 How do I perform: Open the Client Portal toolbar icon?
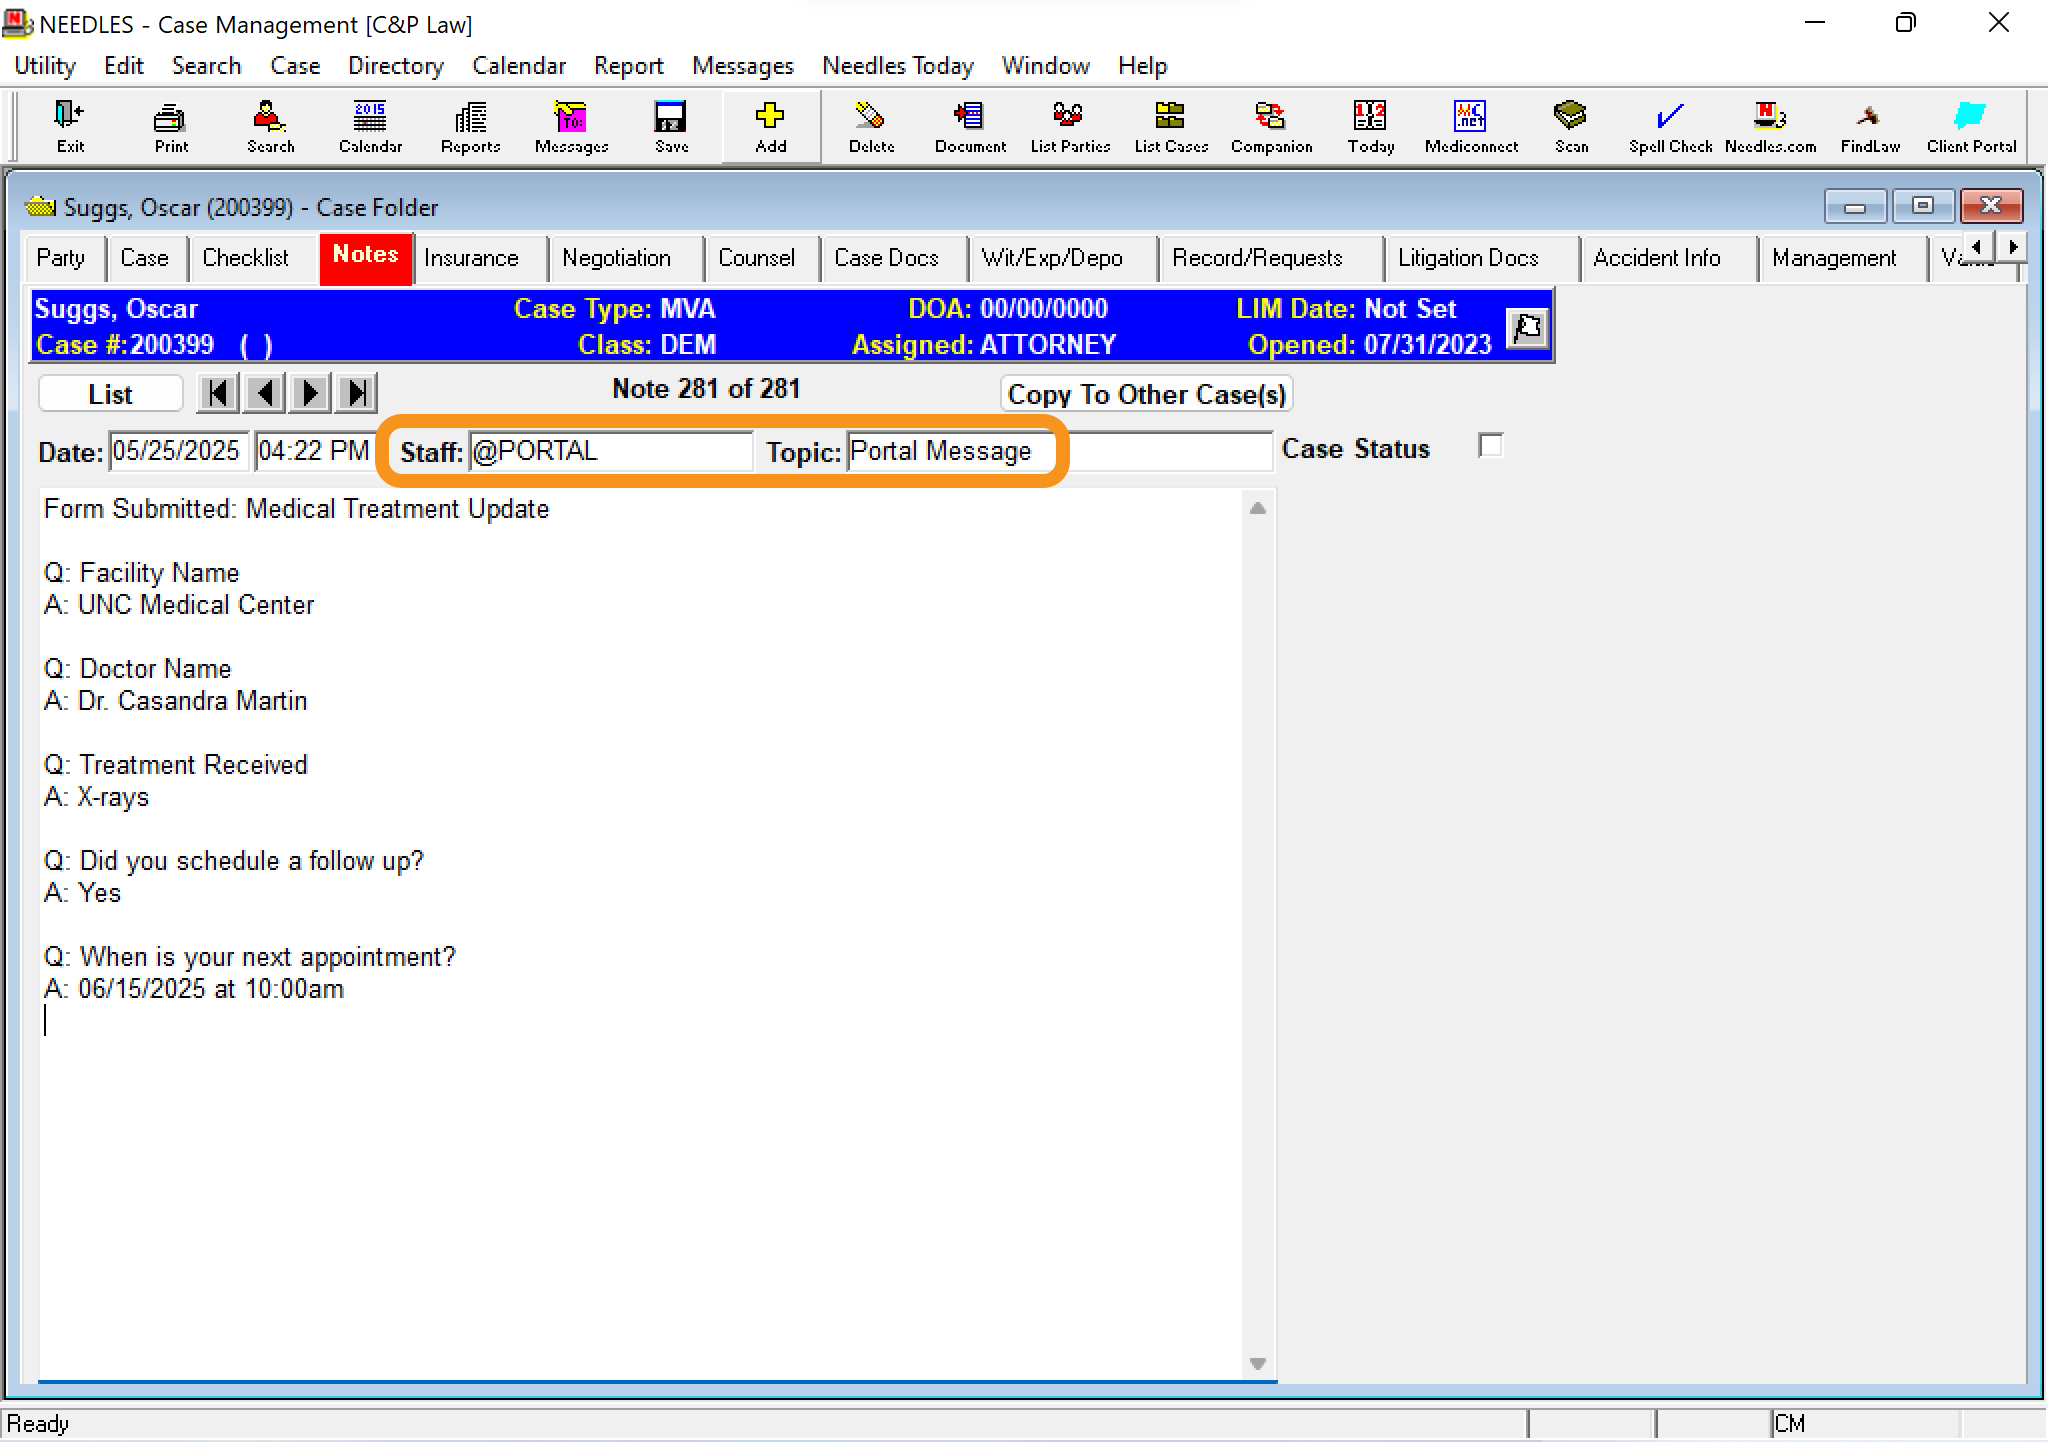pyautogui.click(x=1971, y=126)
